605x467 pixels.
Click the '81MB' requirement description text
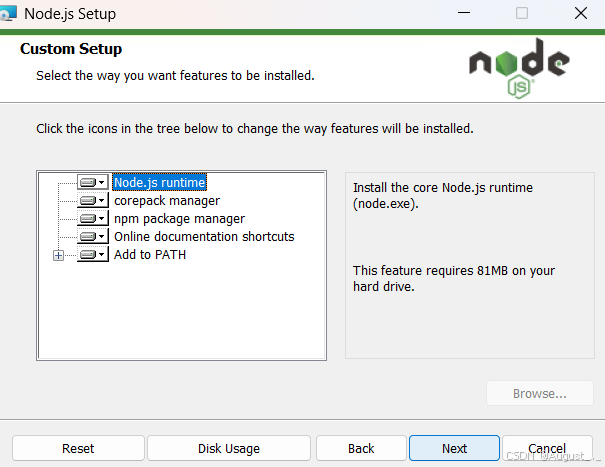[x=454, y=278]
